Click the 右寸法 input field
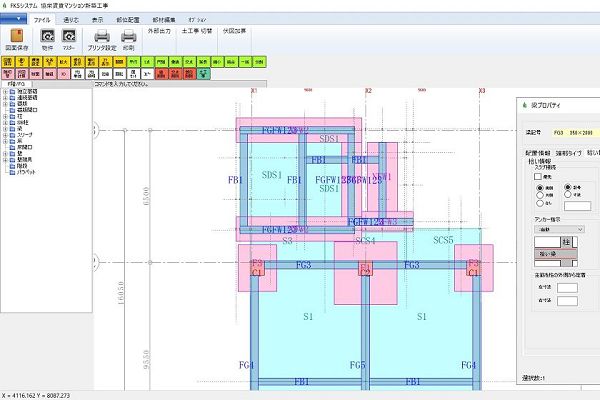This screenshot has width=600, height=400. click(x=567, y=301)
